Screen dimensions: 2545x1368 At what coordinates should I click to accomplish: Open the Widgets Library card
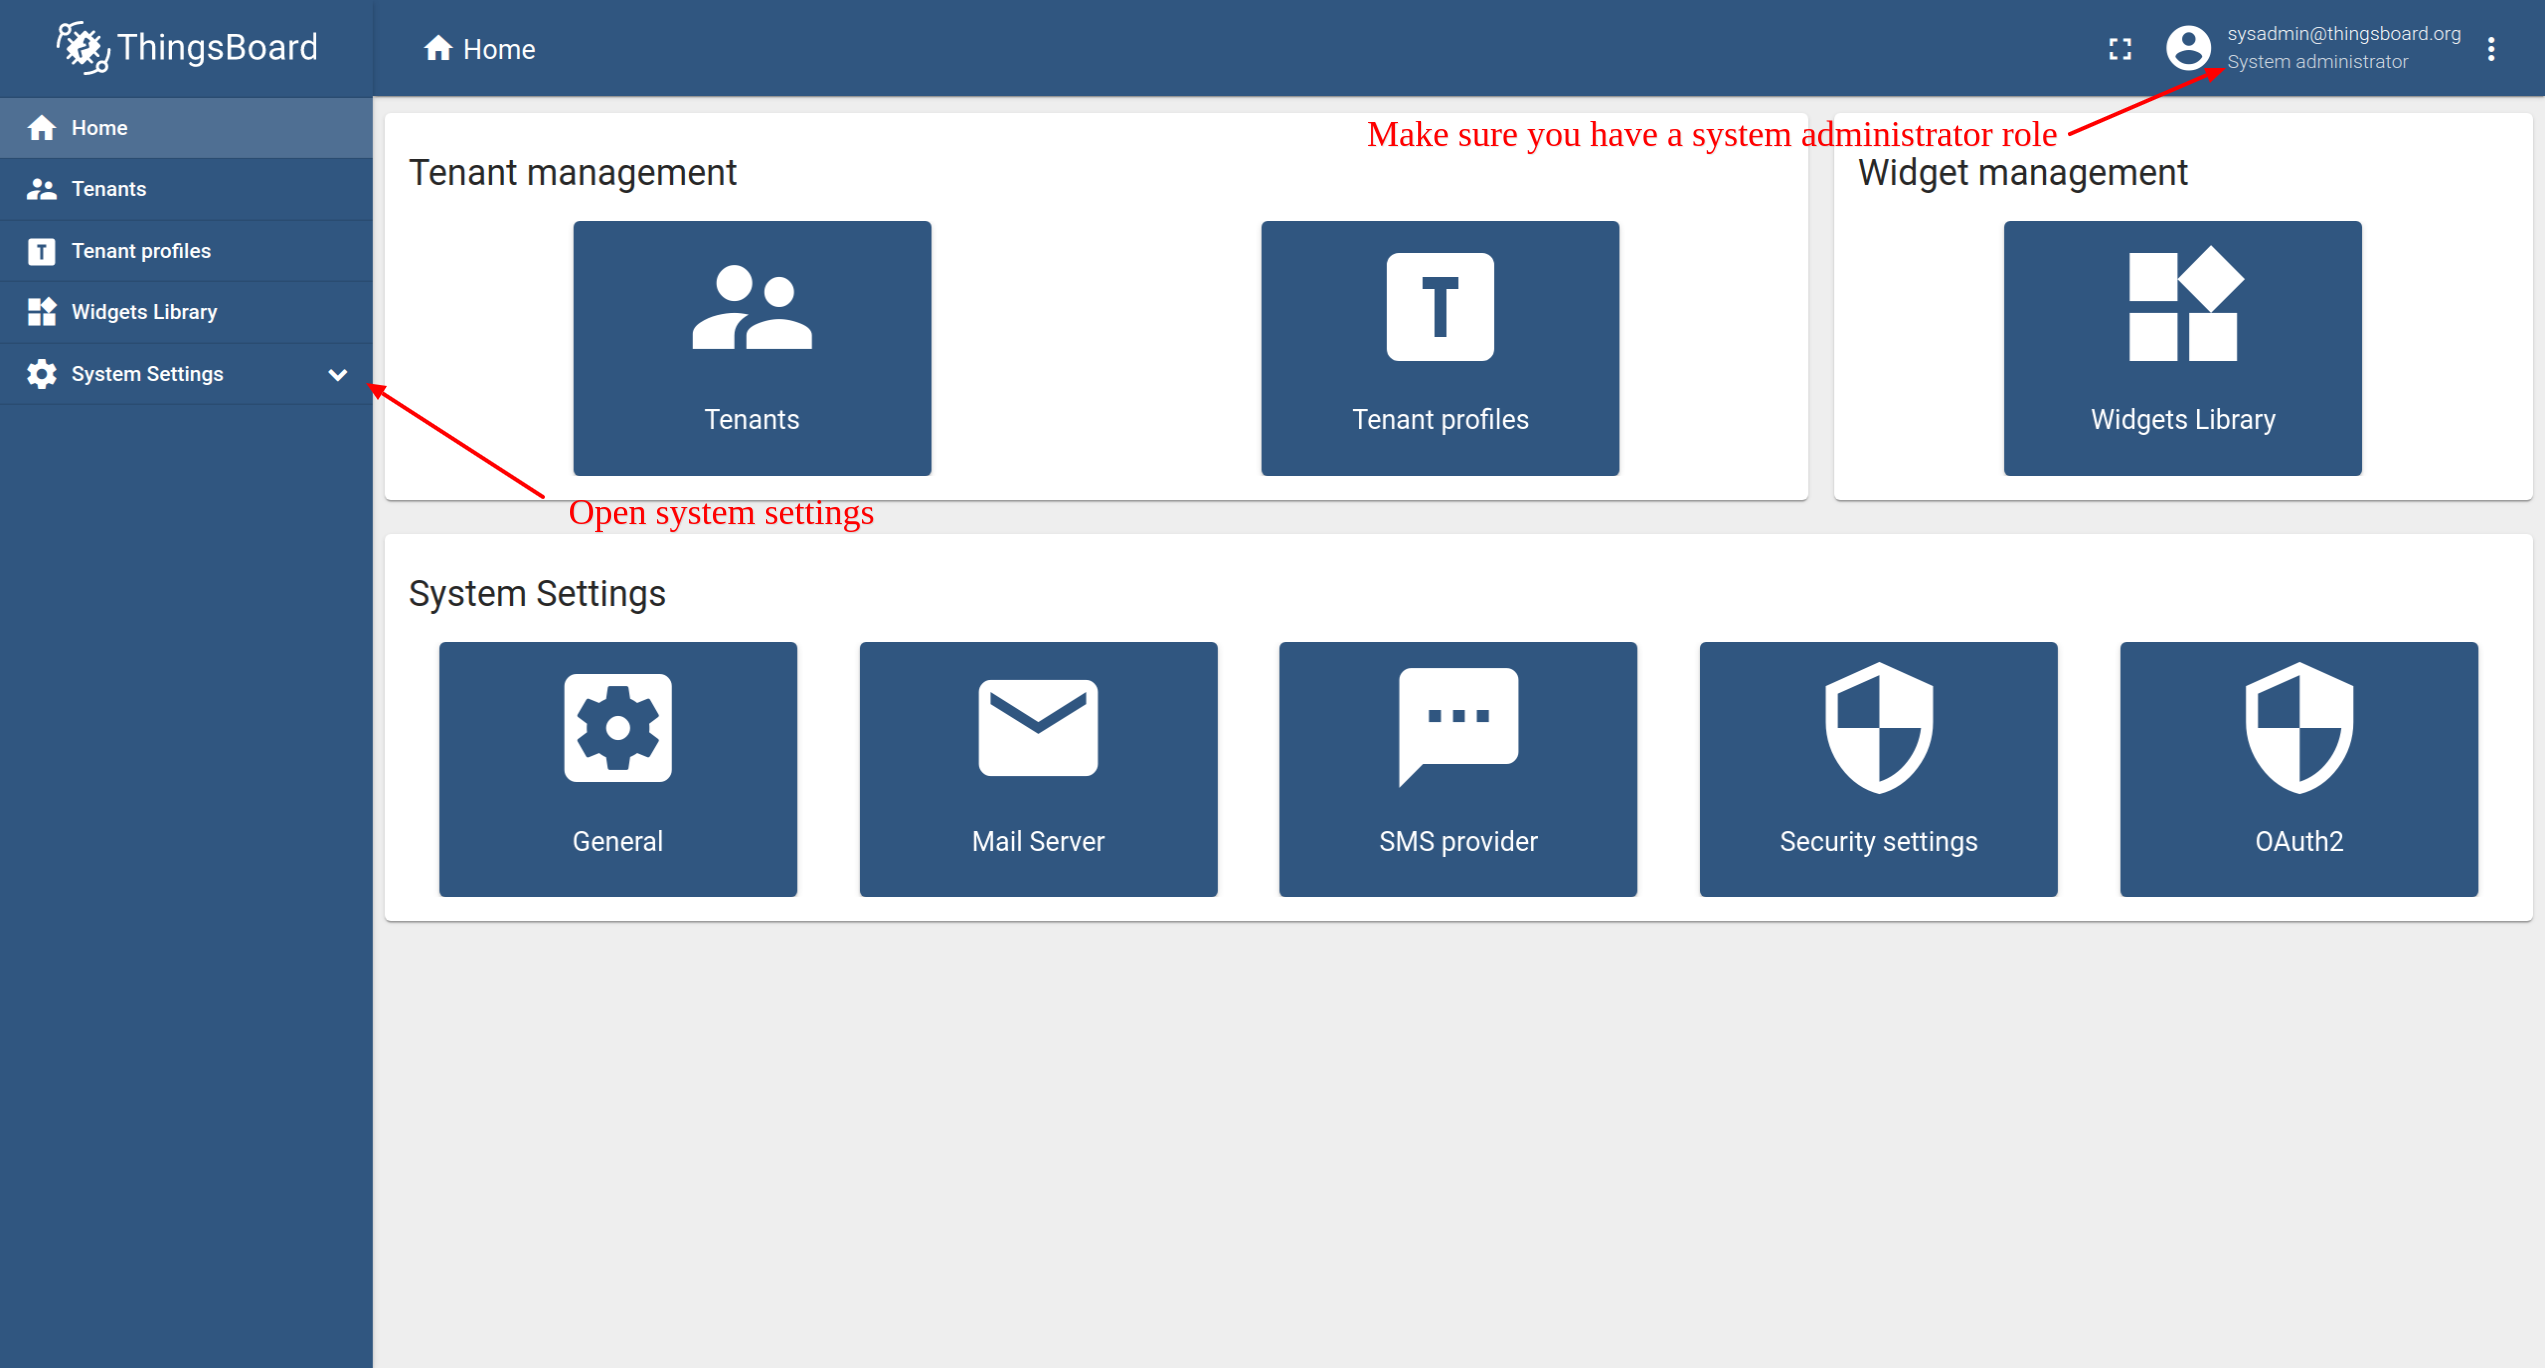point(2182,348)
